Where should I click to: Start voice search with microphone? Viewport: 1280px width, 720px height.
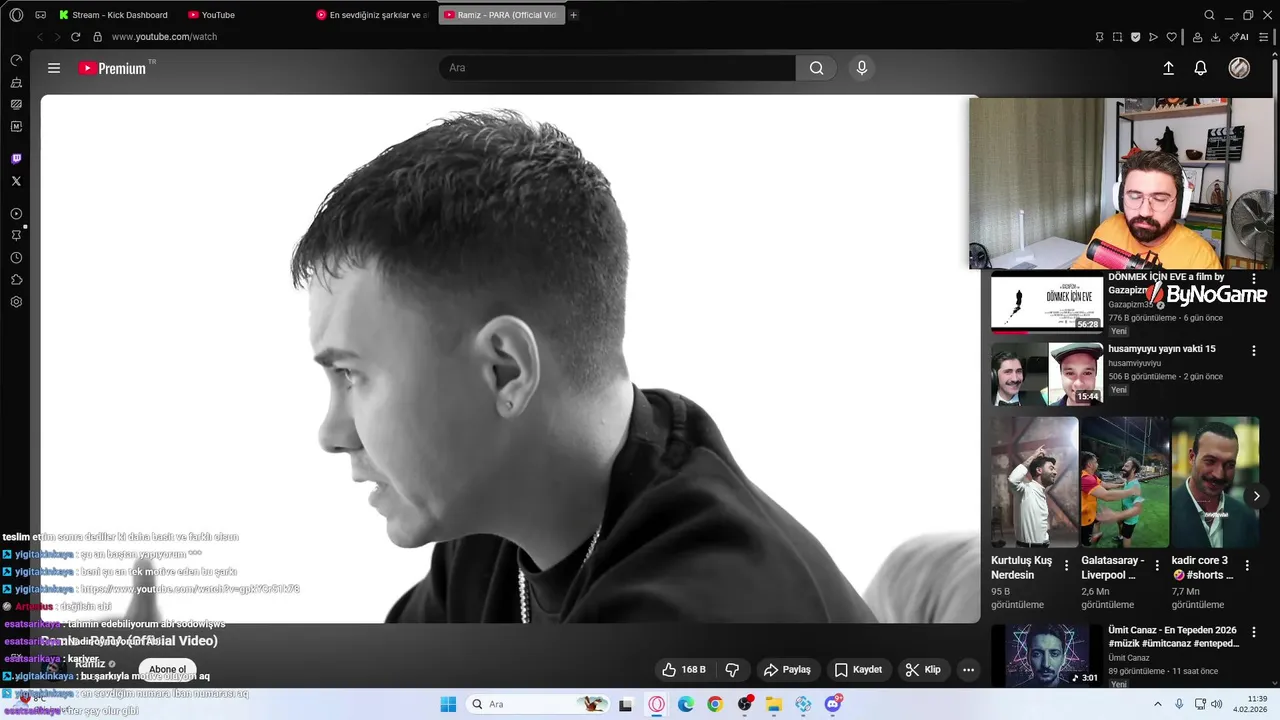861,68
